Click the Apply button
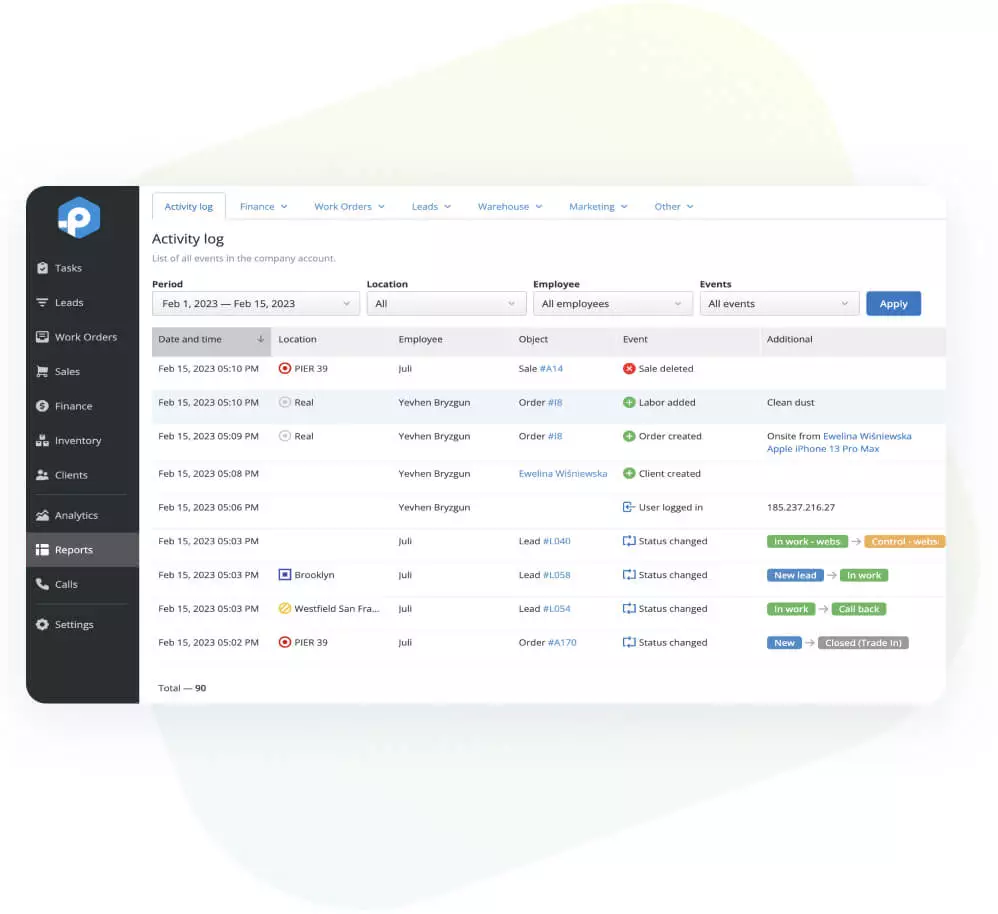 pyautogui.click(x=893, y=303)
